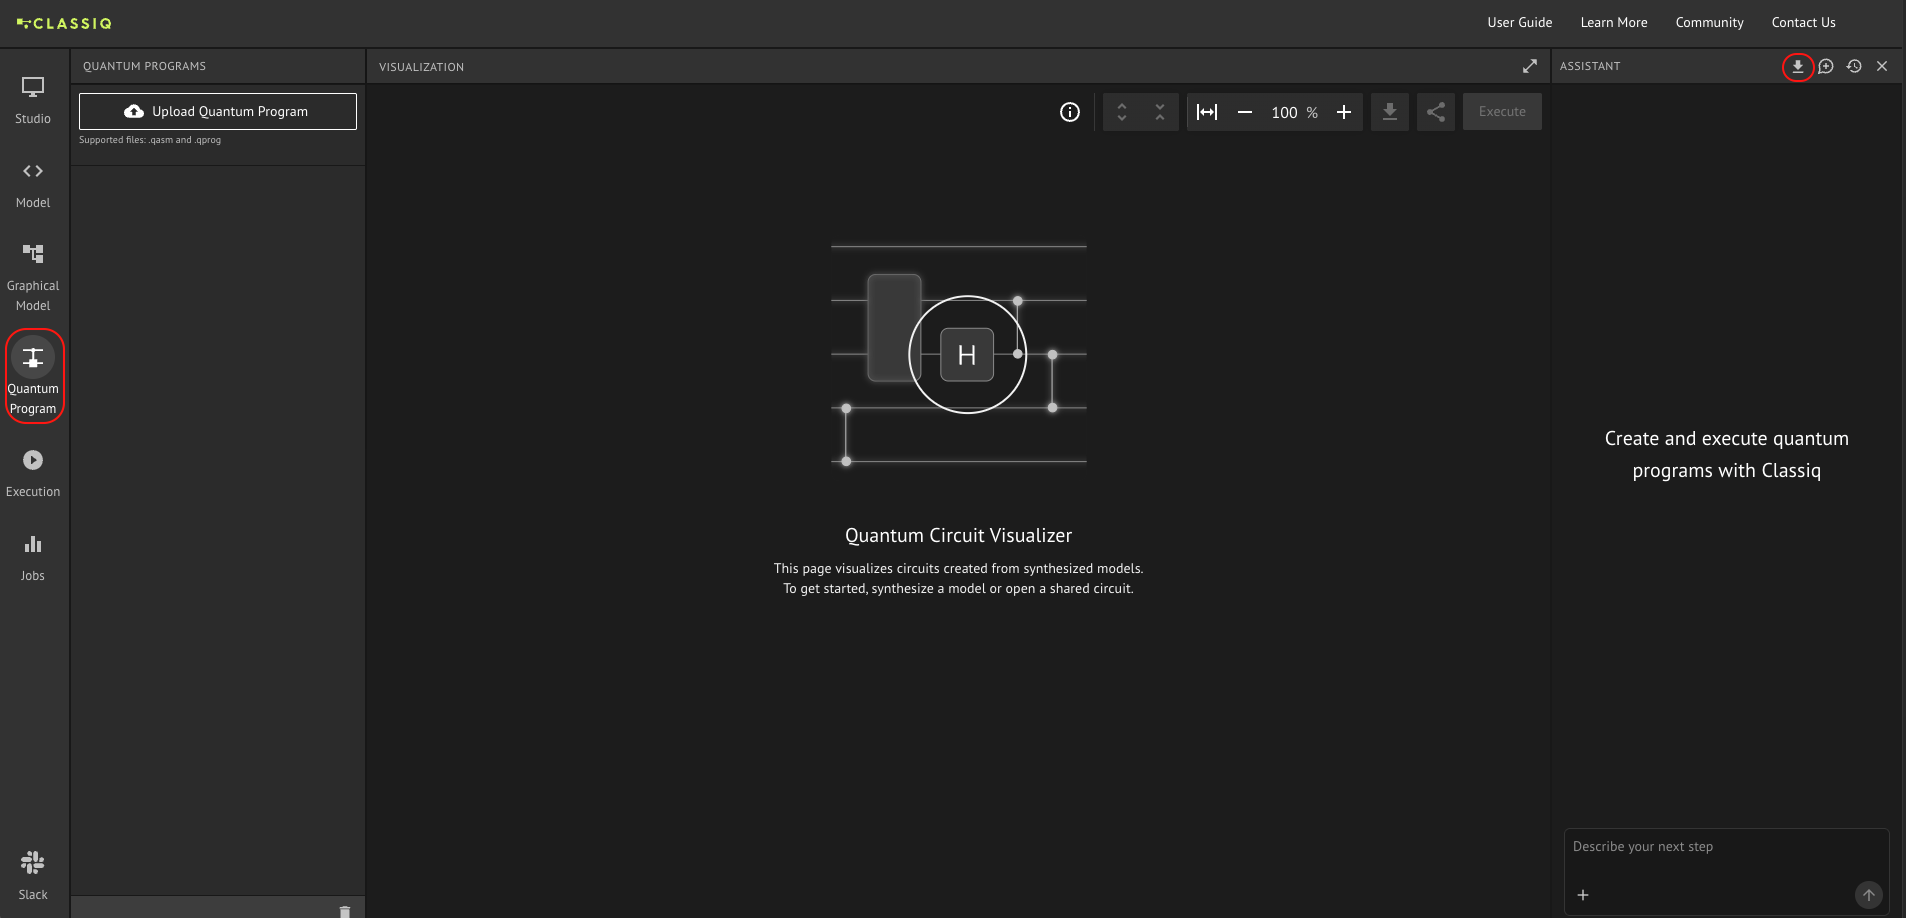The height and width of the screenshot is (918, 1906).
Task: Open assistant chat history
Action: [x=1854, y=66]
